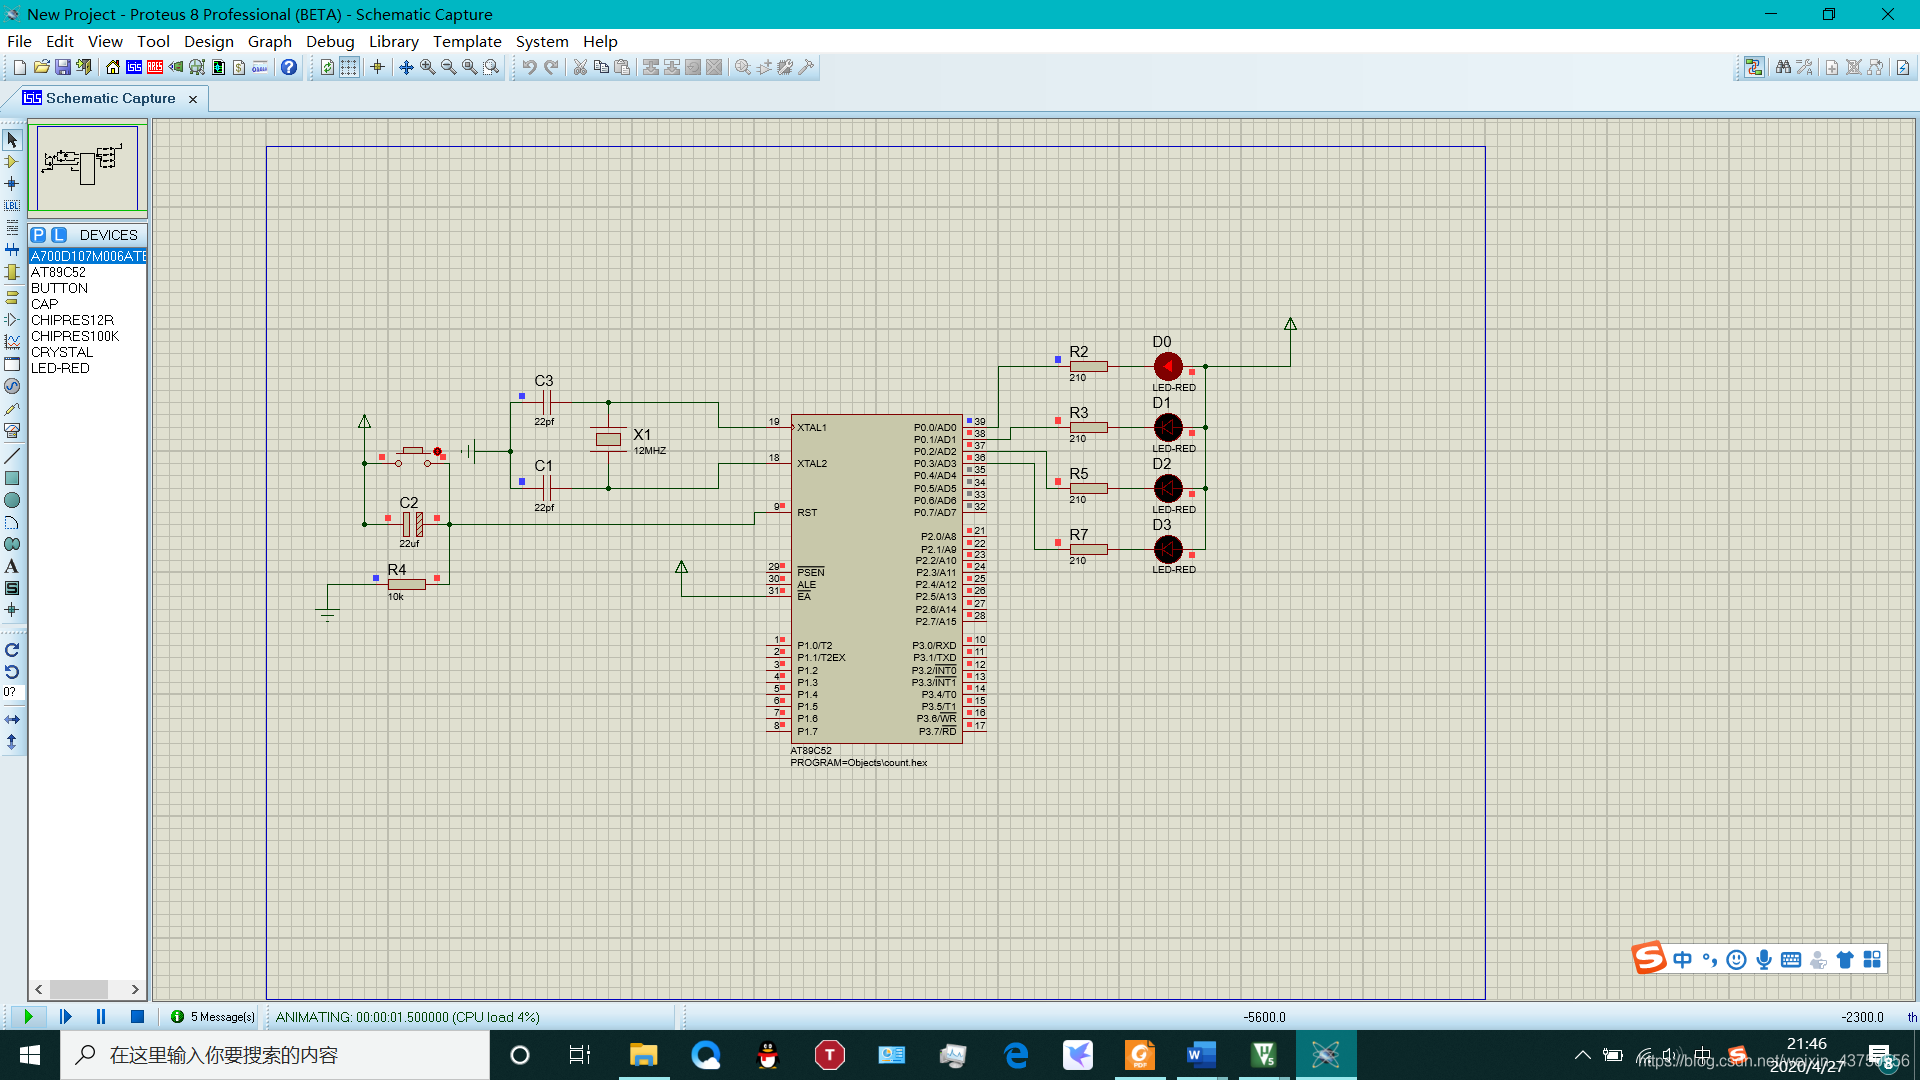Screen dimensions: 1920x1080
Task: Choose the Terminals mode tool
Action: [x=12, y=297]
